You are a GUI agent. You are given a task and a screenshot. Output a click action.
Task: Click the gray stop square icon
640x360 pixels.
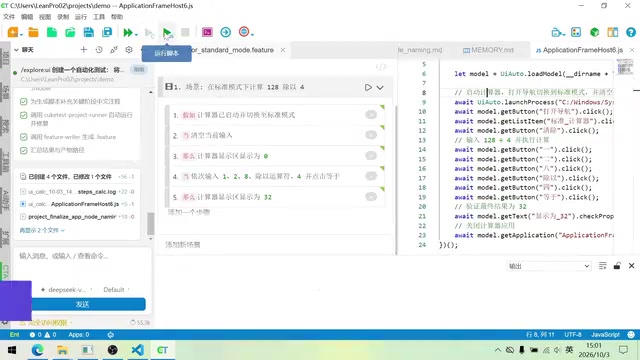click(185, 32)
